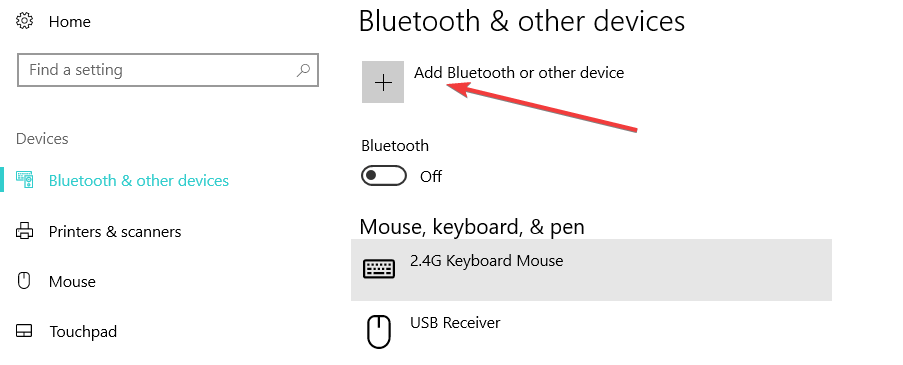Click keyboard icon of 2.4G Keyboard Mouse
Image resolution: width=903 pixels, height=365 pixels.
pyautogui.click(x=379, y=268)
